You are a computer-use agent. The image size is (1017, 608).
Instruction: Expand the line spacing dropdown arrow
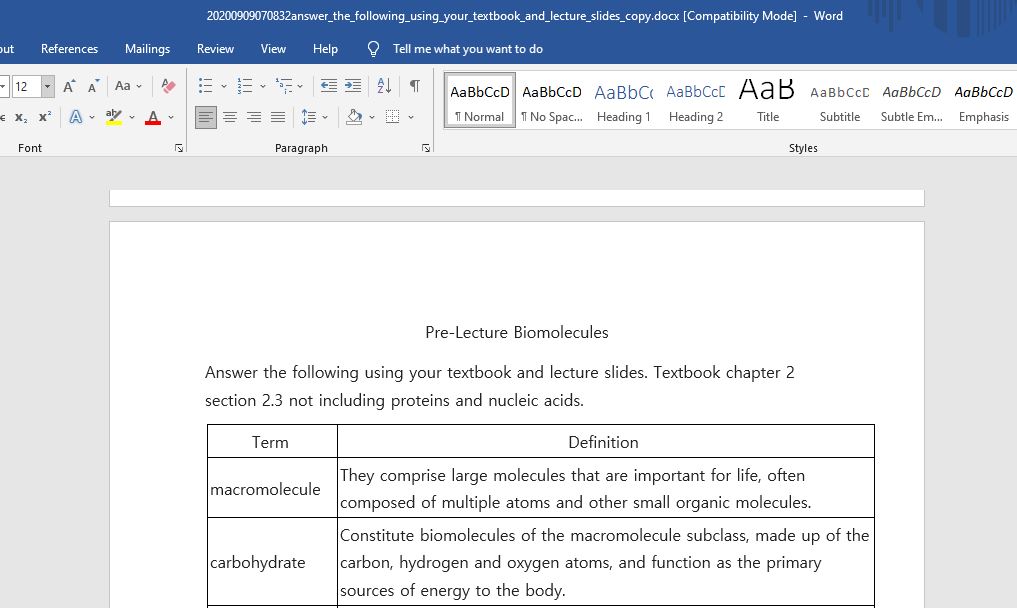click(325, 118)
